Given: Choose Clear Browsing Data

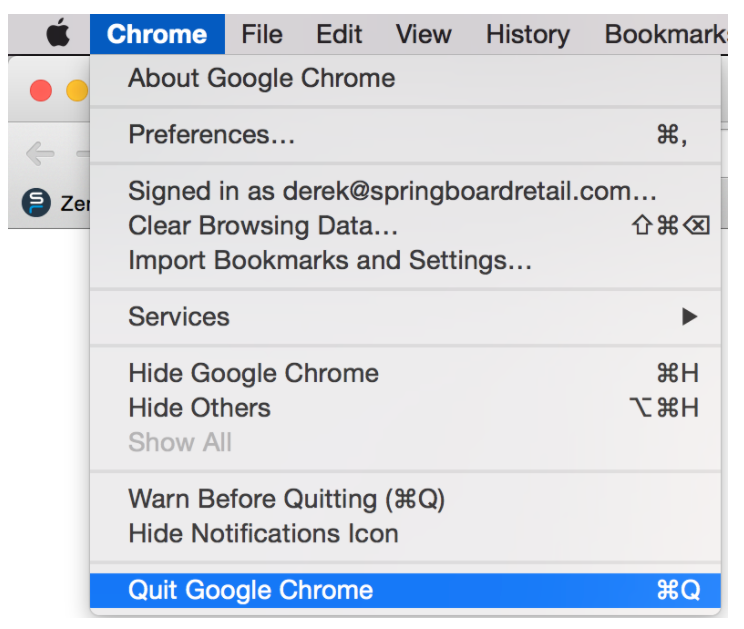Looking at the screenshot, I should click(263, 226).
